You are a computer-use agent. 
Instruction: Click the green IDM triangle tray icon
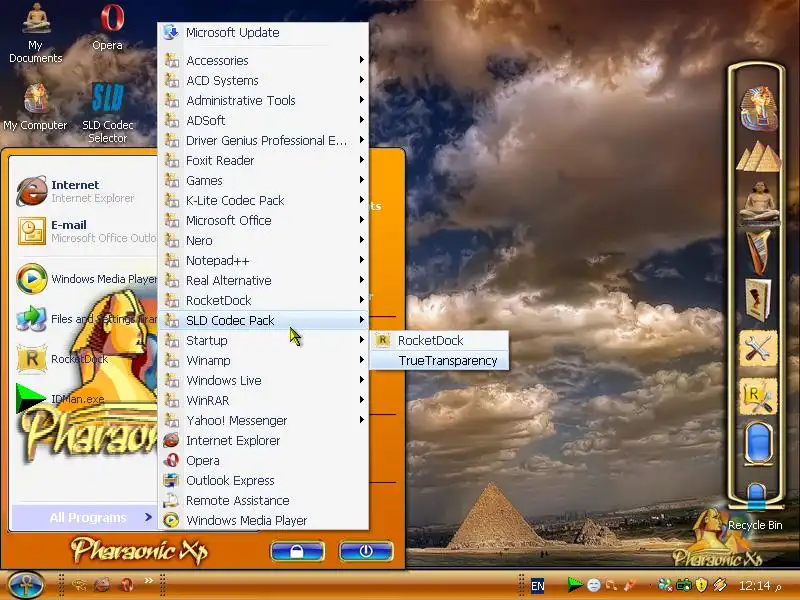tap(574, 585)
